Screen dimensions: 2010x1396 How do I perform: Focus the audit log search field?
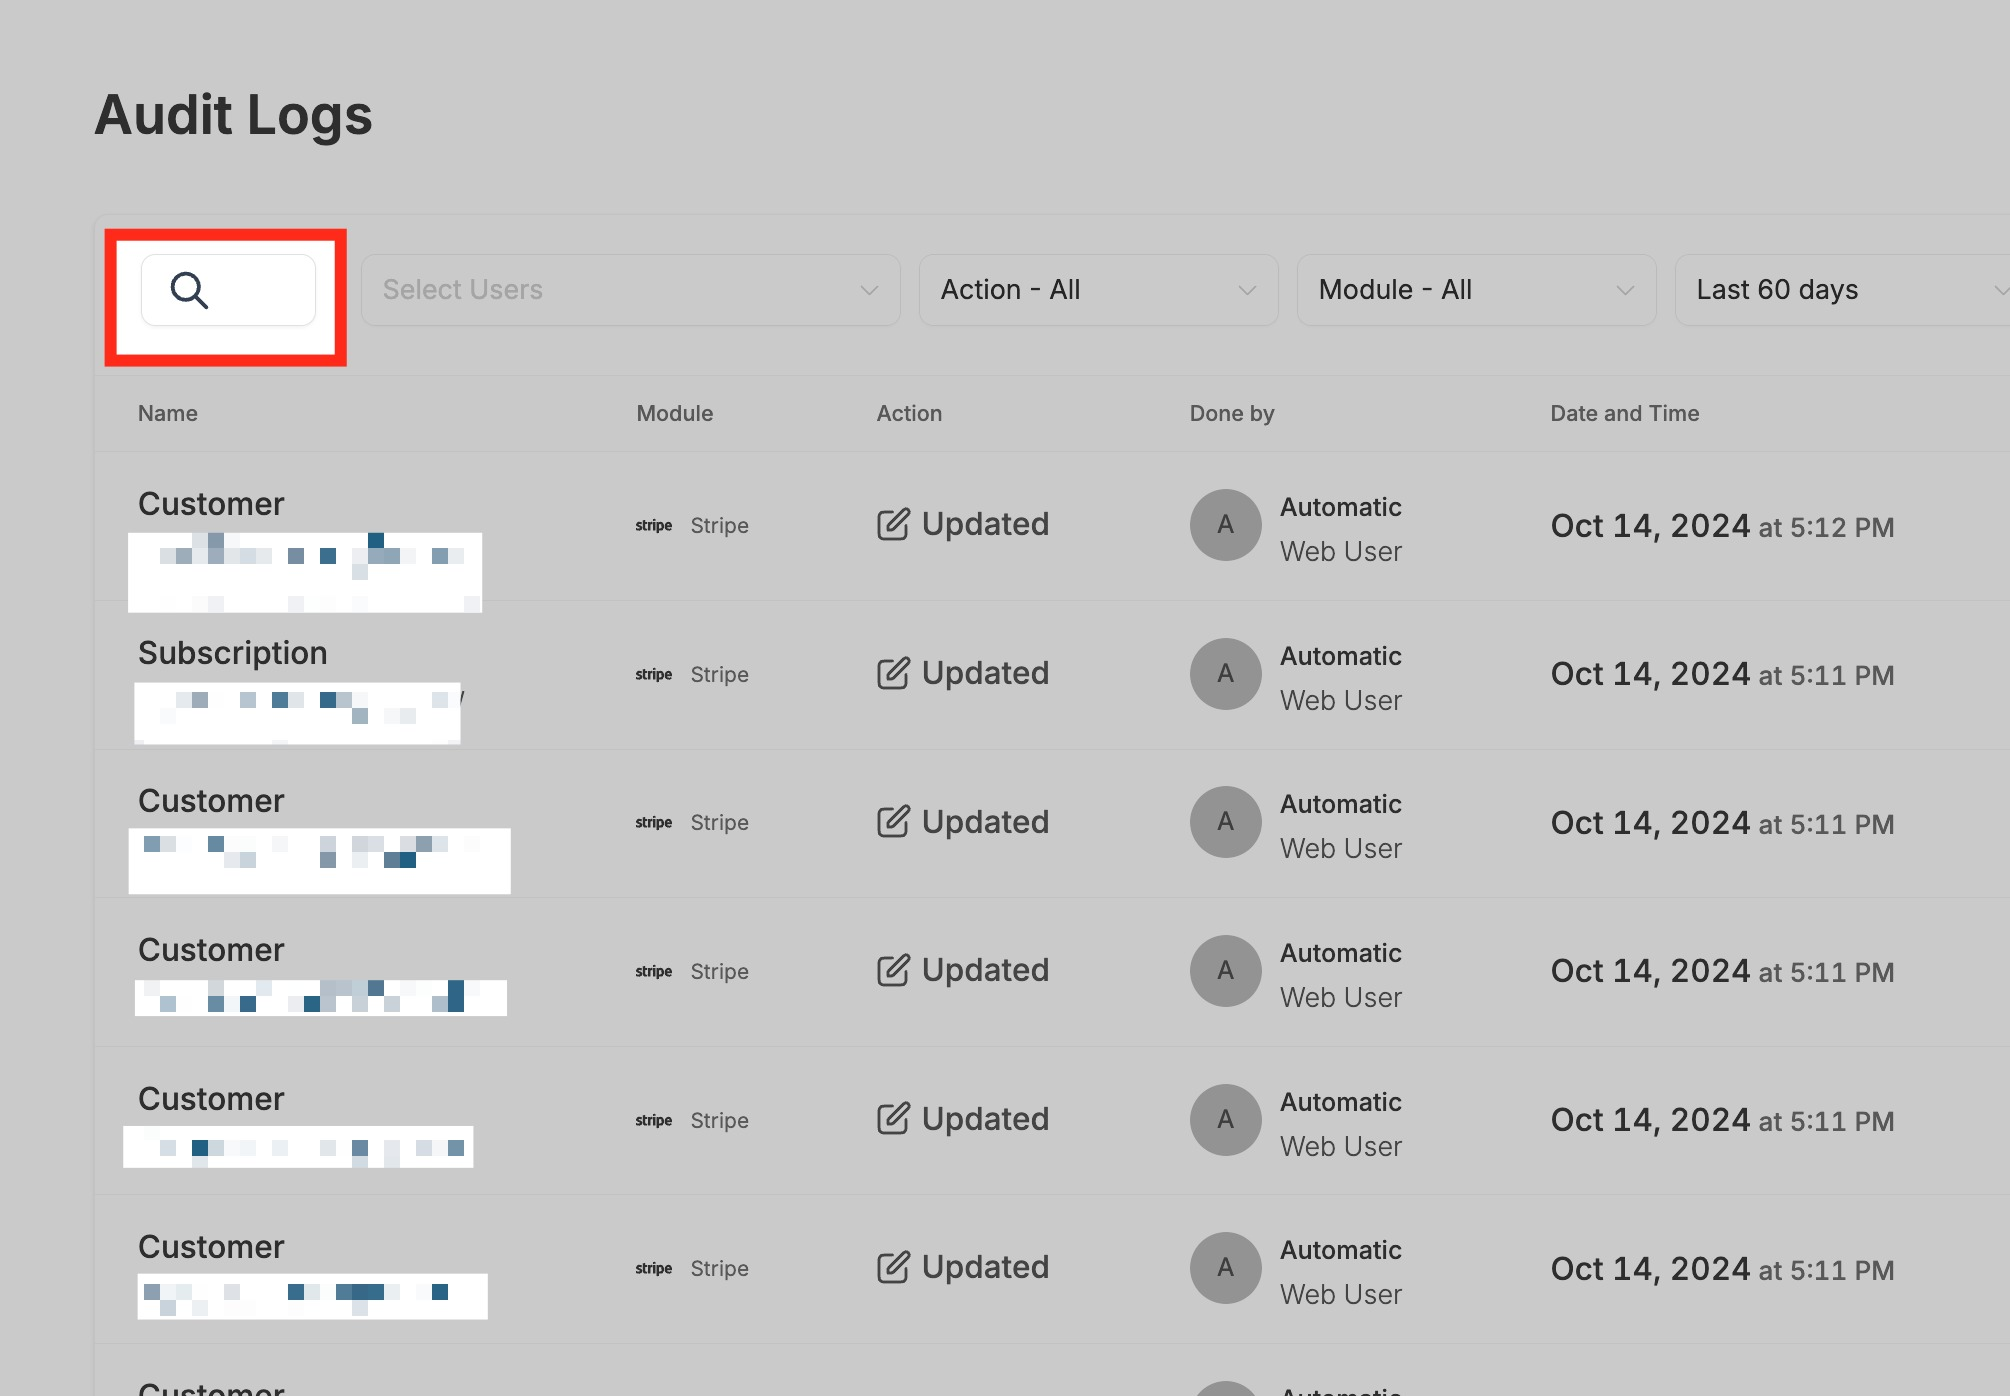(x=255, y=290)
